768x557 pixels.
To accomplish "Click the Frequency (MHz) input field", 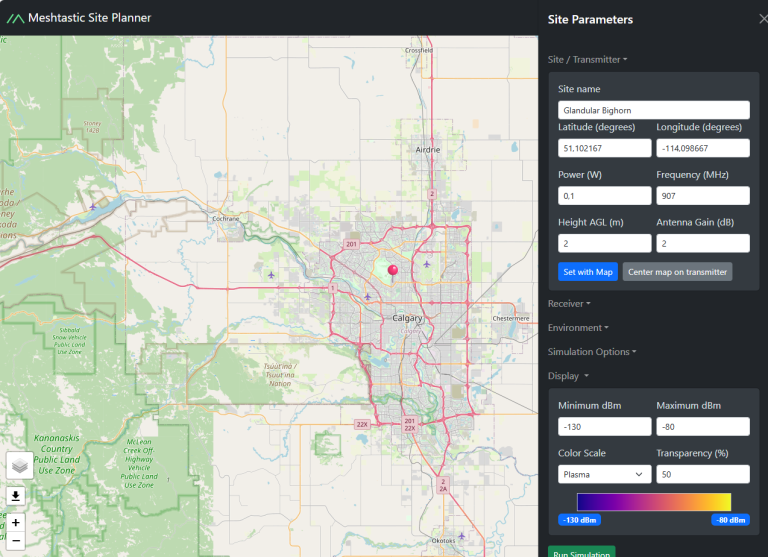I will pos(703,195).
